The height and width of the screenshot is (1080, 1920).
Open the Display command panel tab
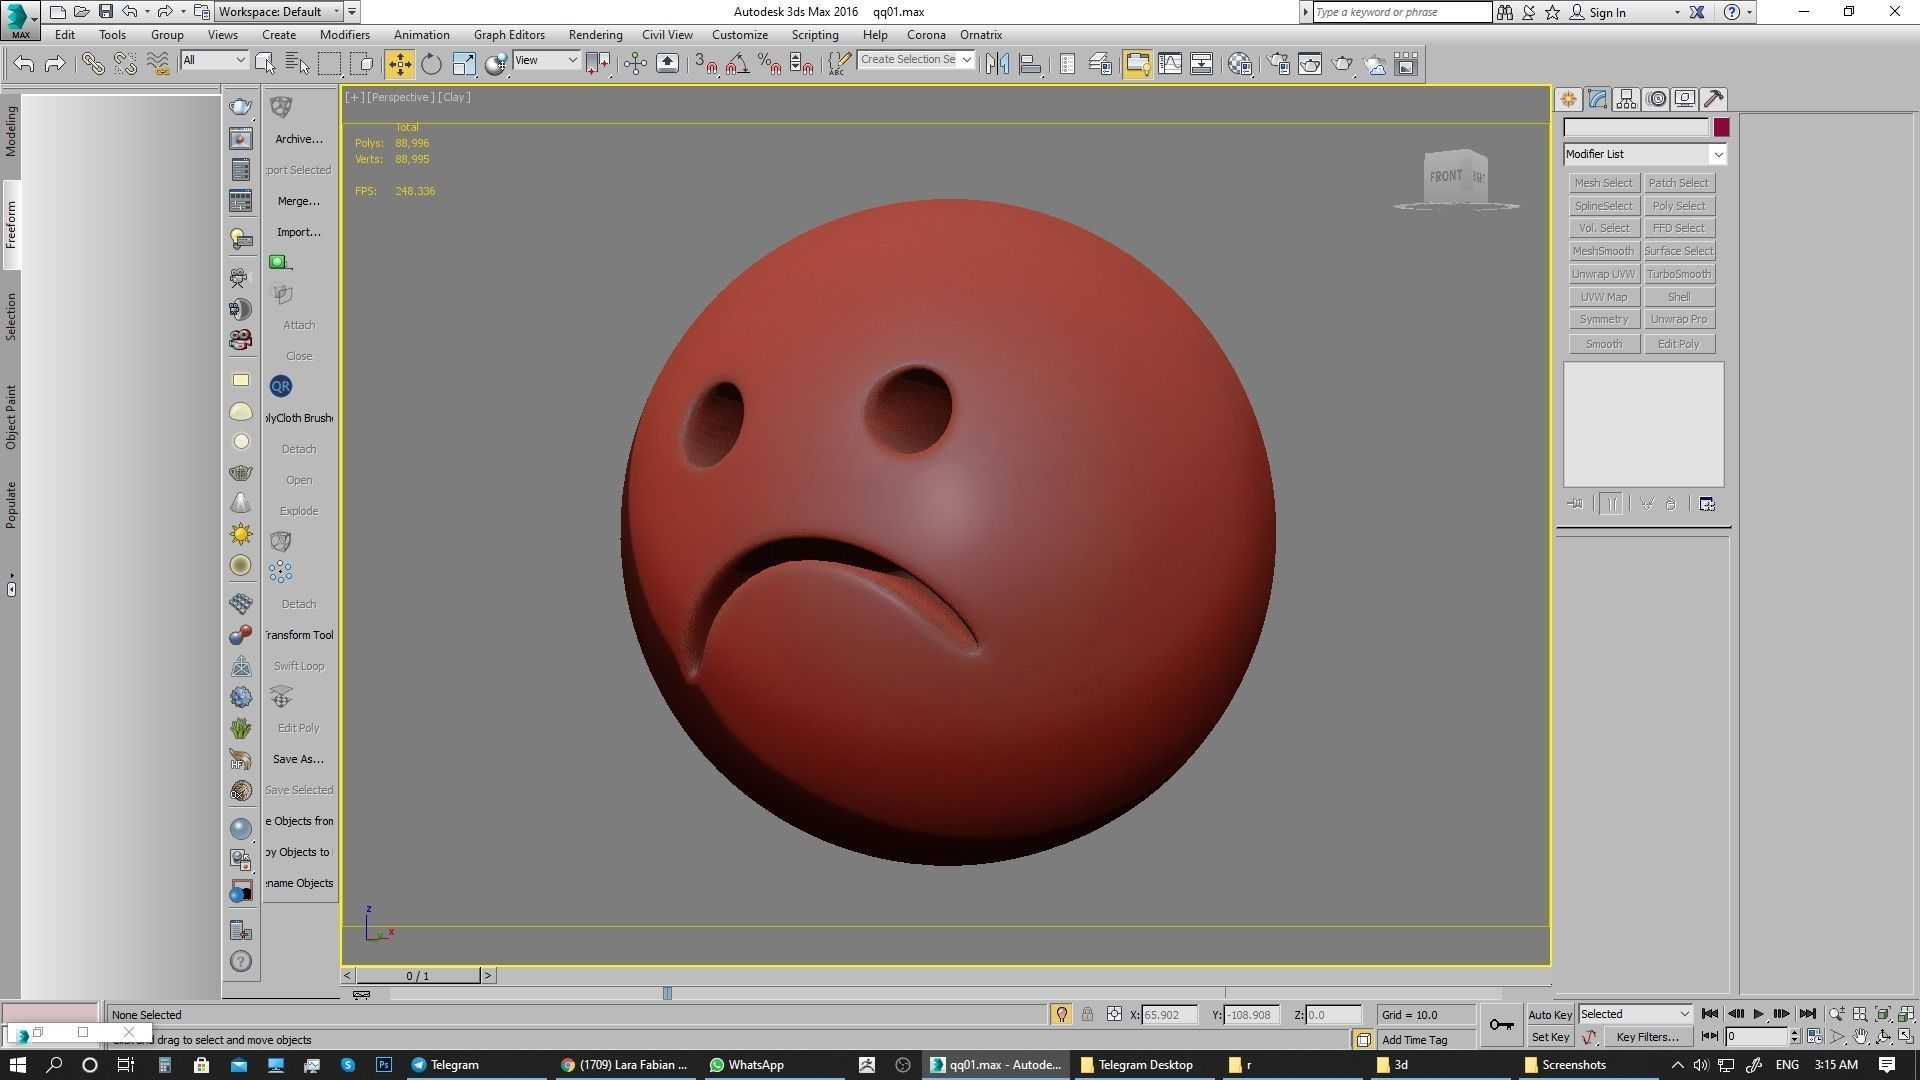click(x=1685, y=99)
